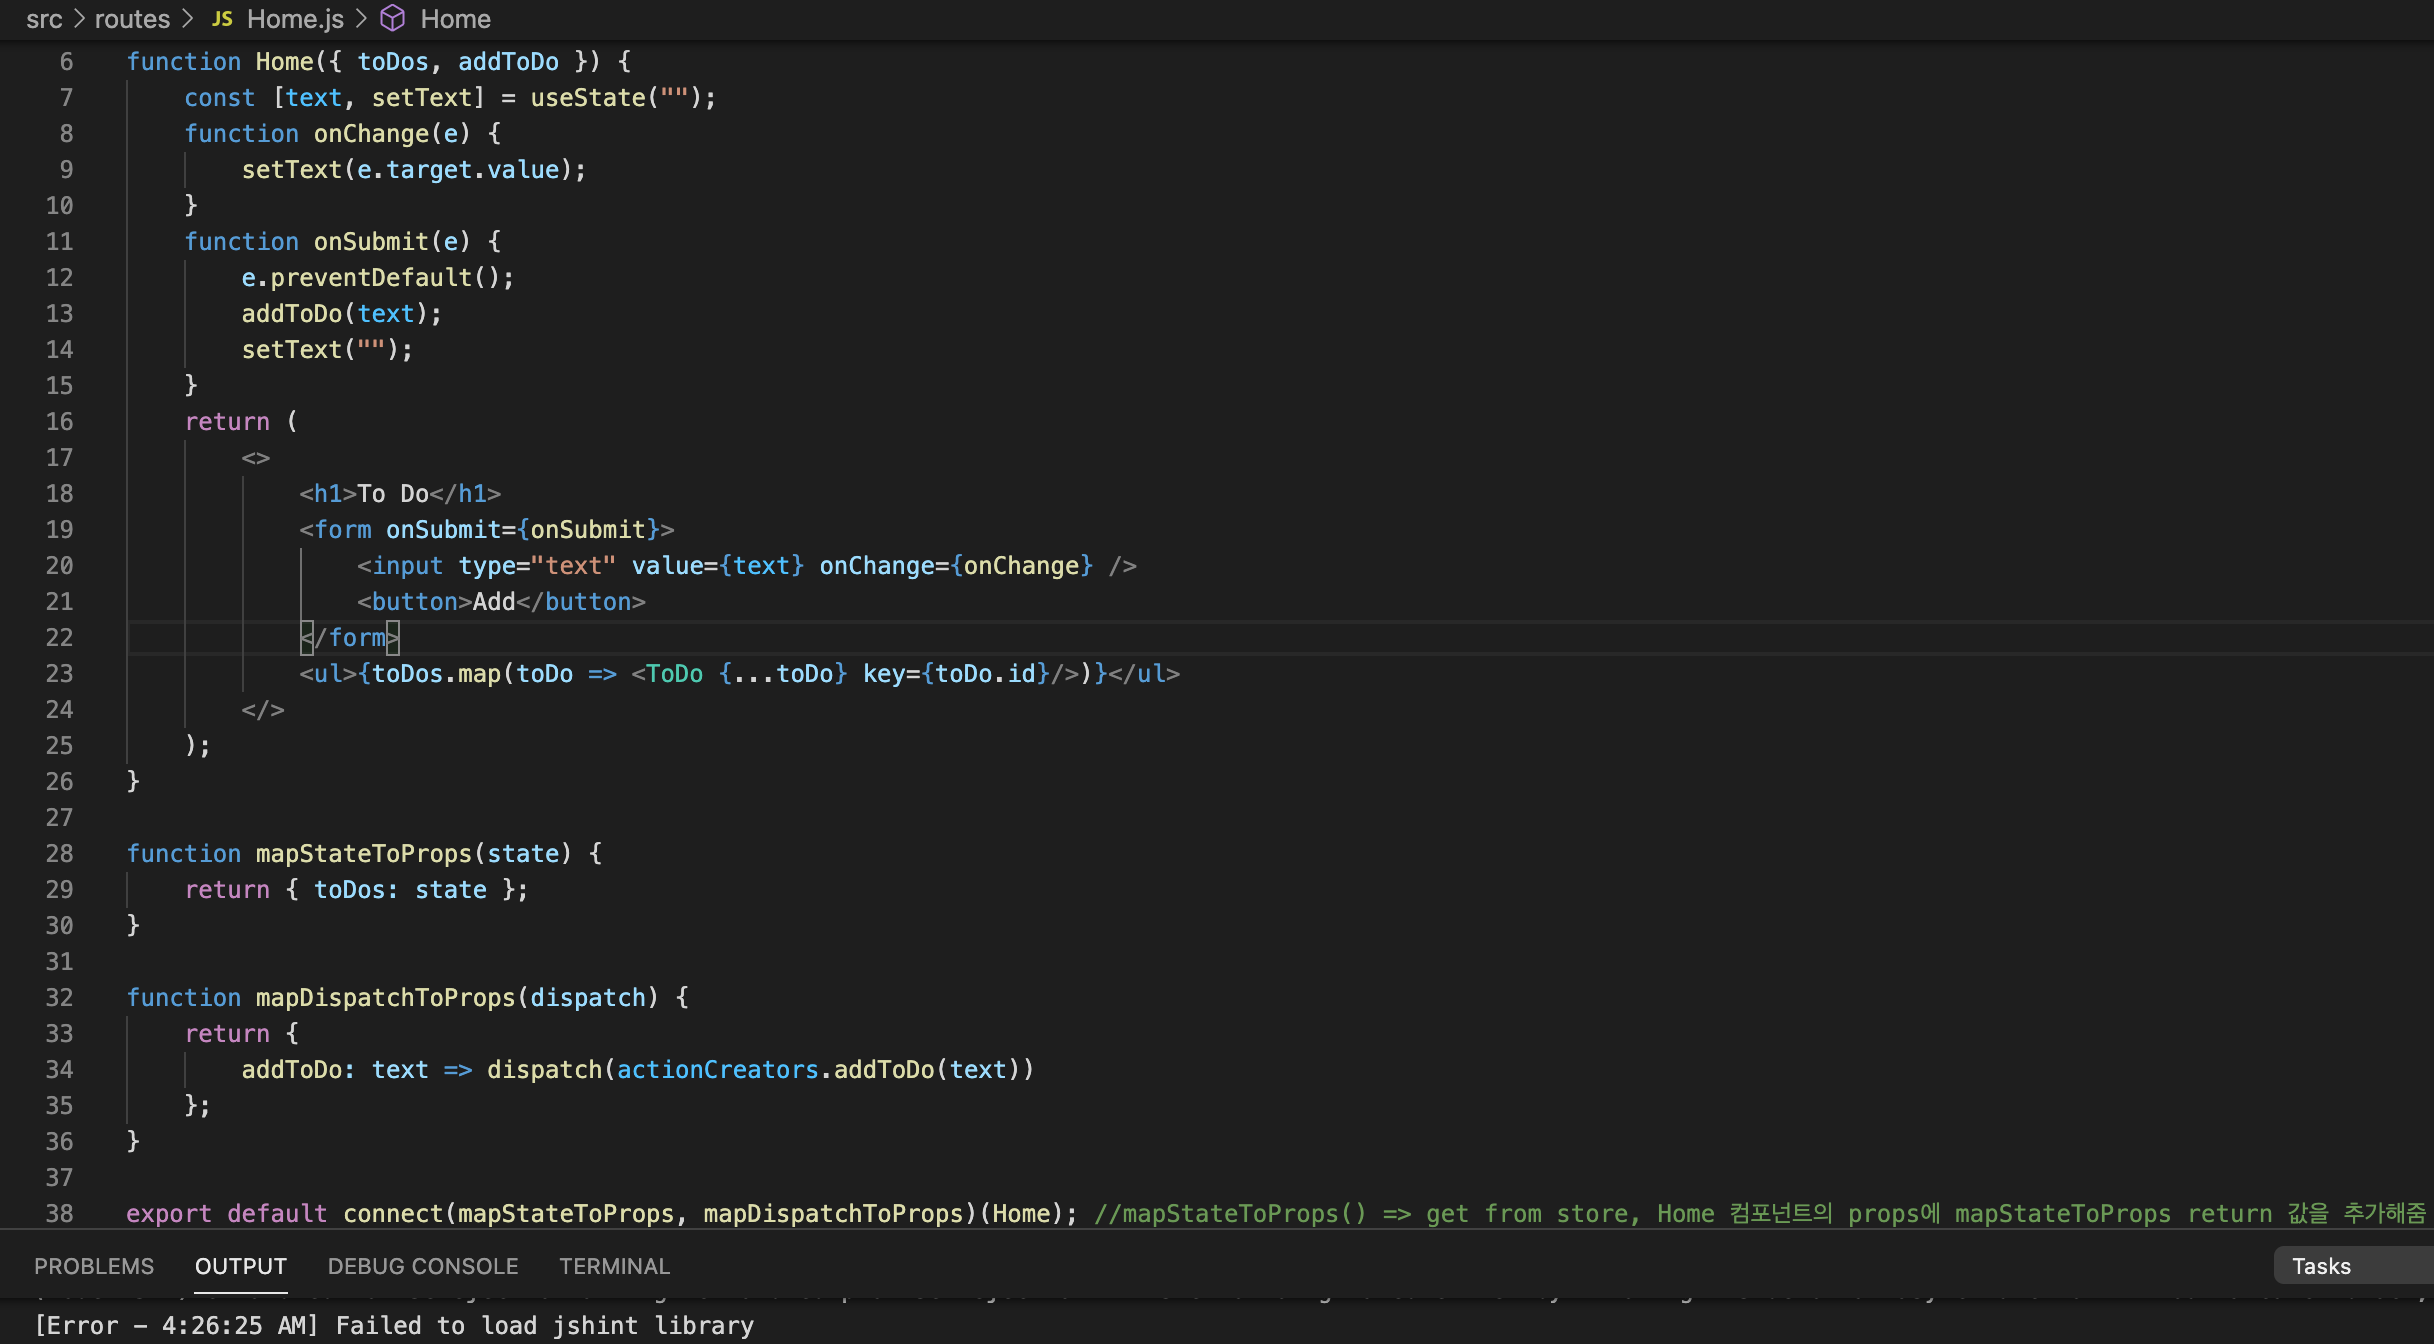Click actionCreators identifier on line 34
The height and width of the screenshot is (1344, 2434).
pyautogui.click(x=717, y=1070)
